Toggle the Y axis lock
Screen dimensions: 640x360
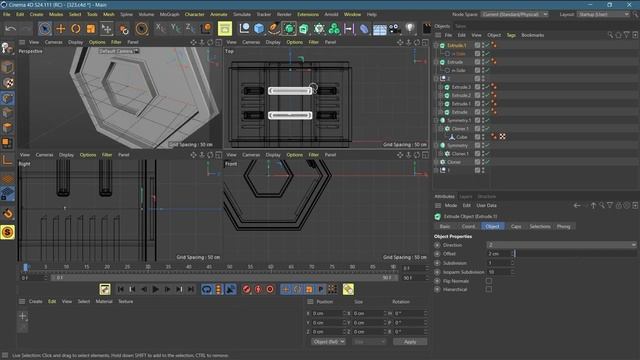[x=176, y=28]
